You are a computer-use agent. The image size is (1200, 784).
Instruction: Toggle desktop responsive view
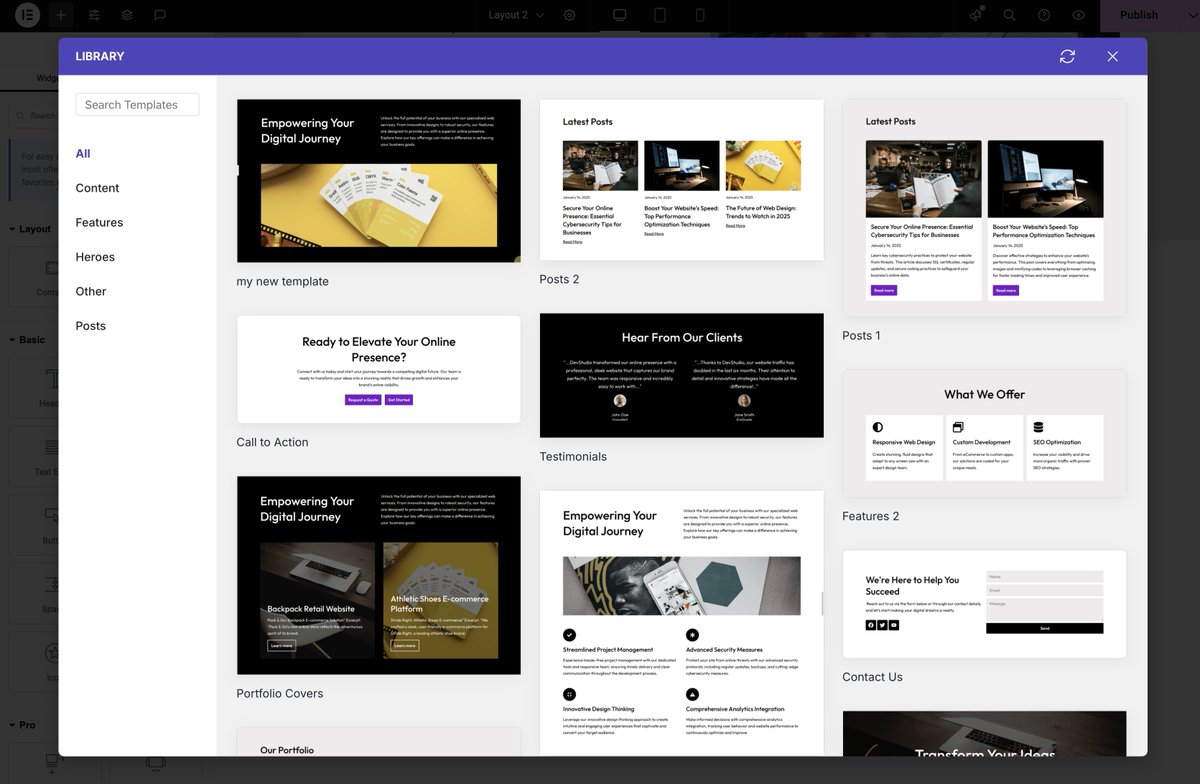(x=618, y=15)
